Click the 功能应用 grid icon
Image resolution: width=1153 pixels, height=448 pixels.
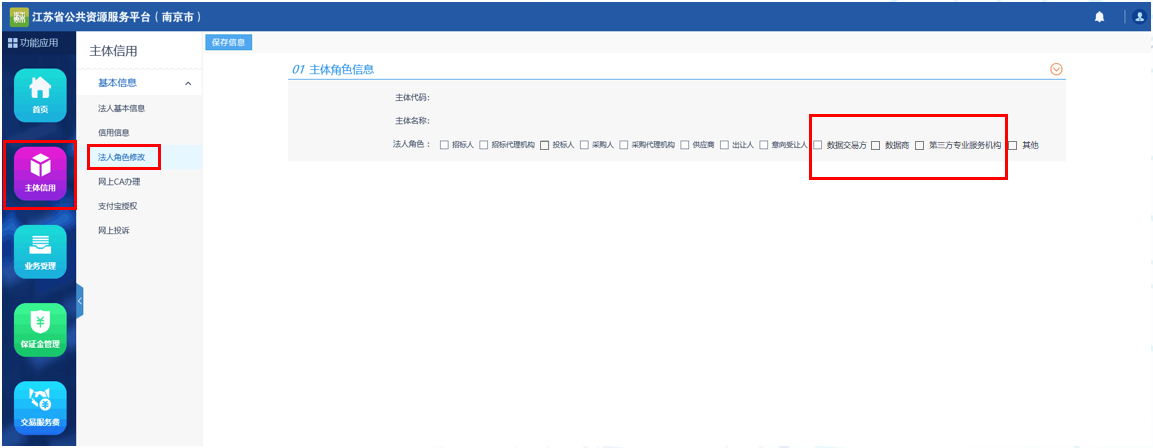pyautogui.click(x=13, y=43)
